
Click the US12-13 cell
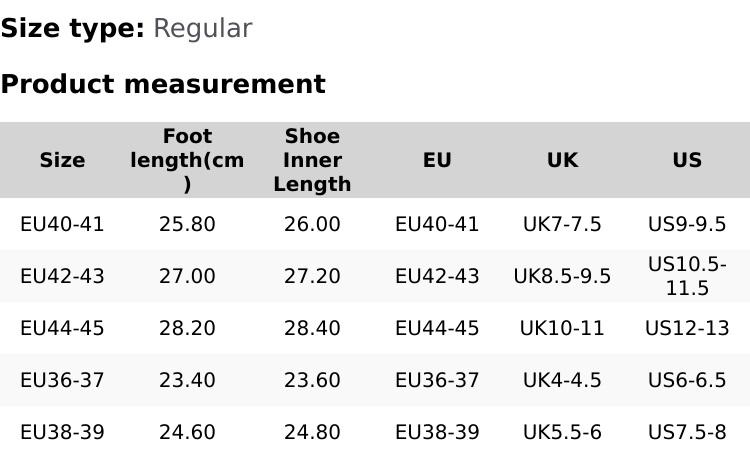pyautogui.click(x=687, y=328)
